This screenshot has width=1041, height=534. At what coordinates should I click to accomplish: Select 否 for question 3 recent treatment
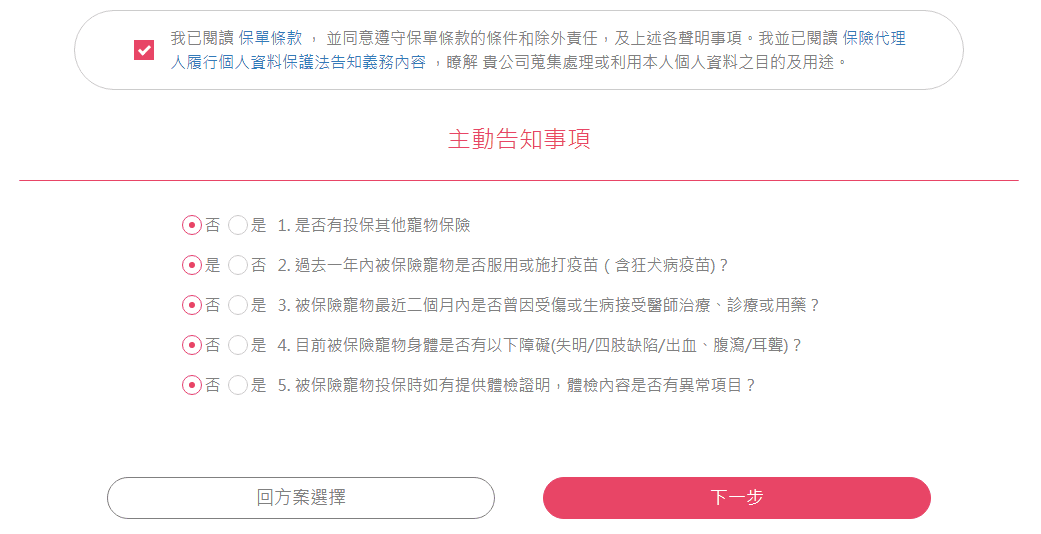[x=192, y=305]
